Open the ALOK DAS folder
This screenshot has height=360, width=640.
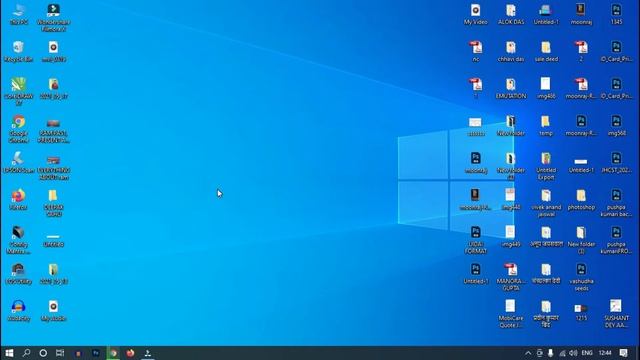[x=511, y=14]
